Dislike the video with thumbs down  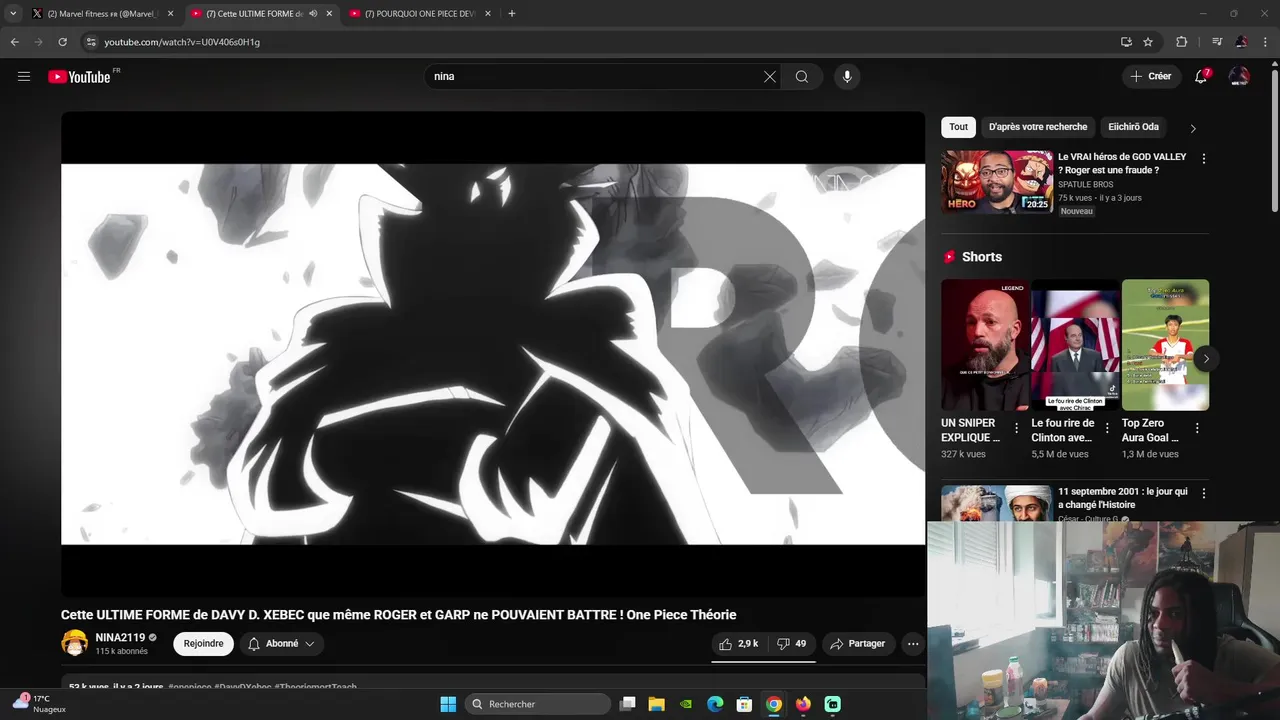(792, 644)
